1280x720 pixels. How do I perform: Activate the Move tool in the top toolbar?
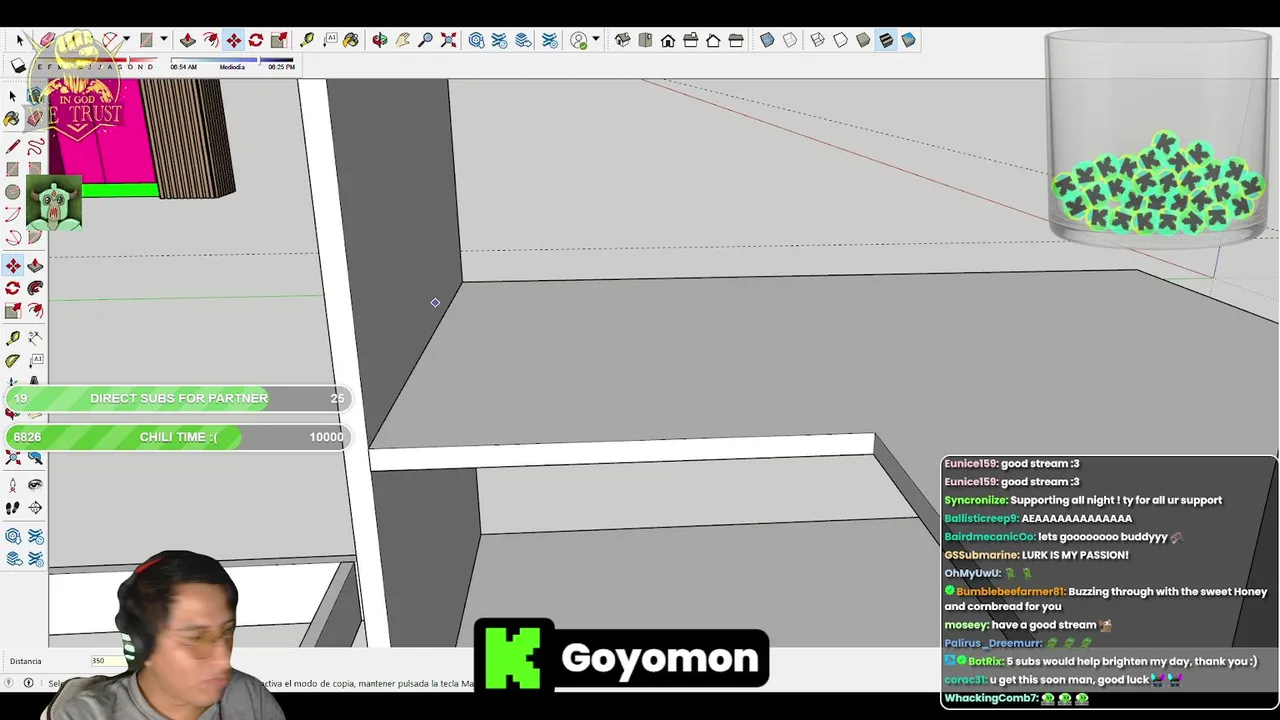pos(233,40)
